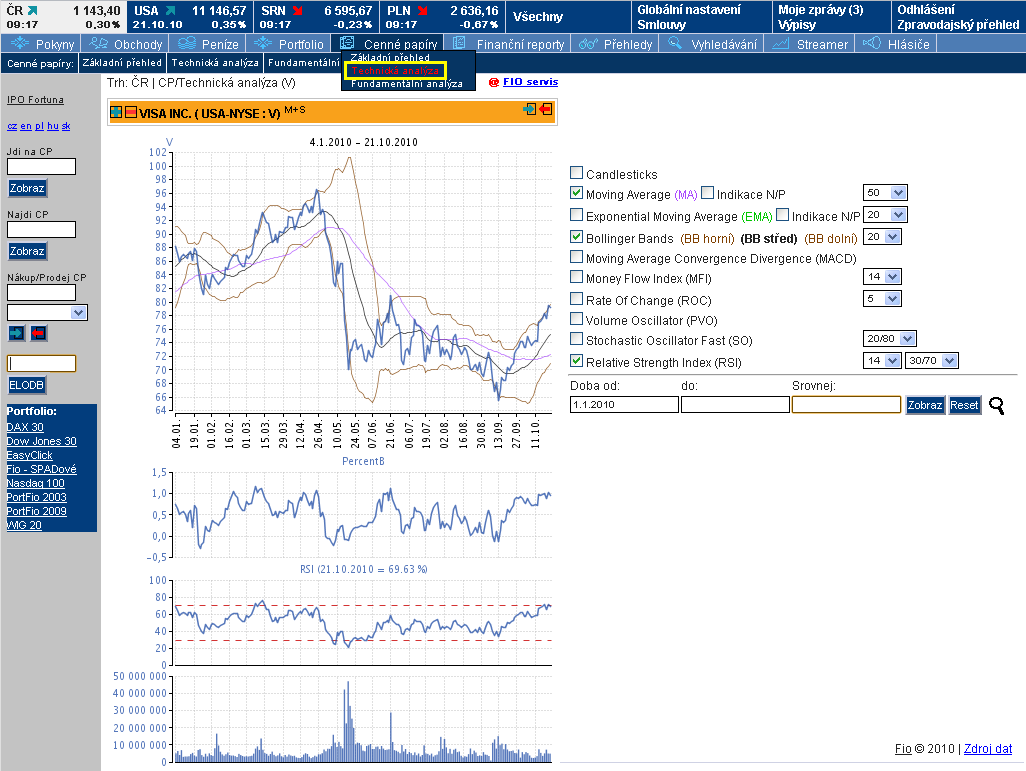Viewport: 1026px width, 771px height.
Task: Toggle Indikace N/P for EMA
Action: tap(783, 215)
